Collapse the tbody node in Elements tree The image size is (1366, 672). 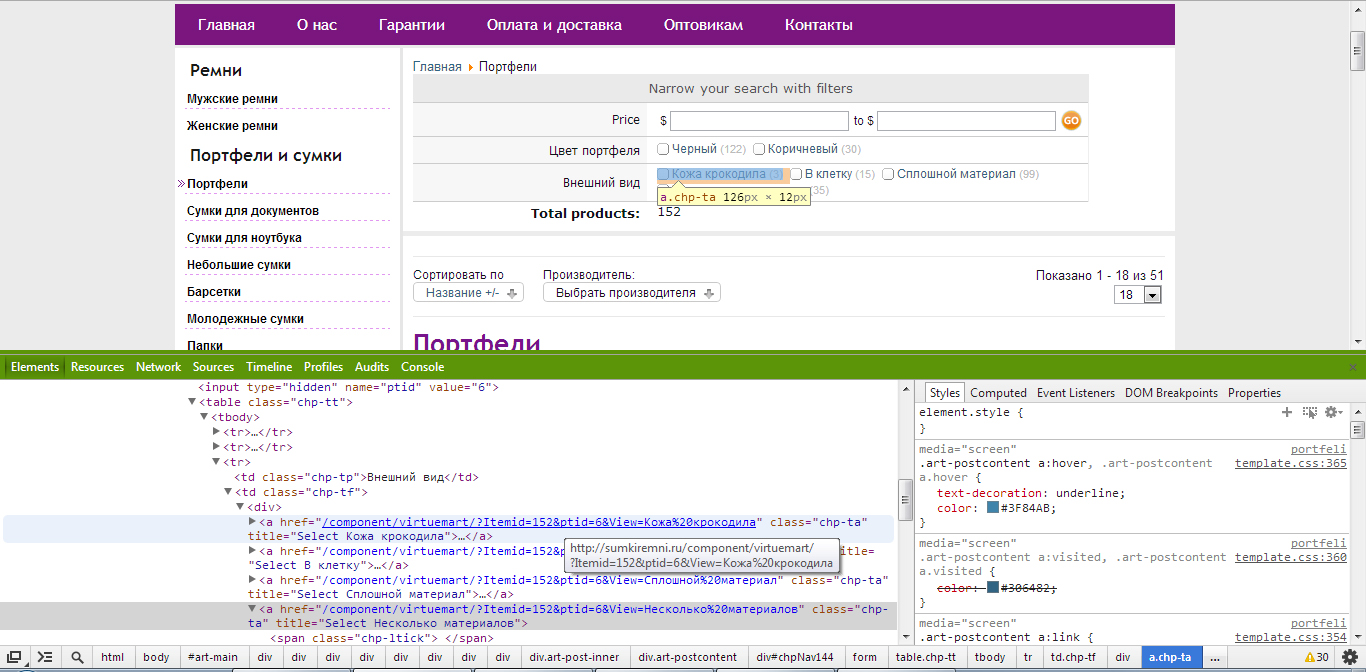click(x=203, y=417)
